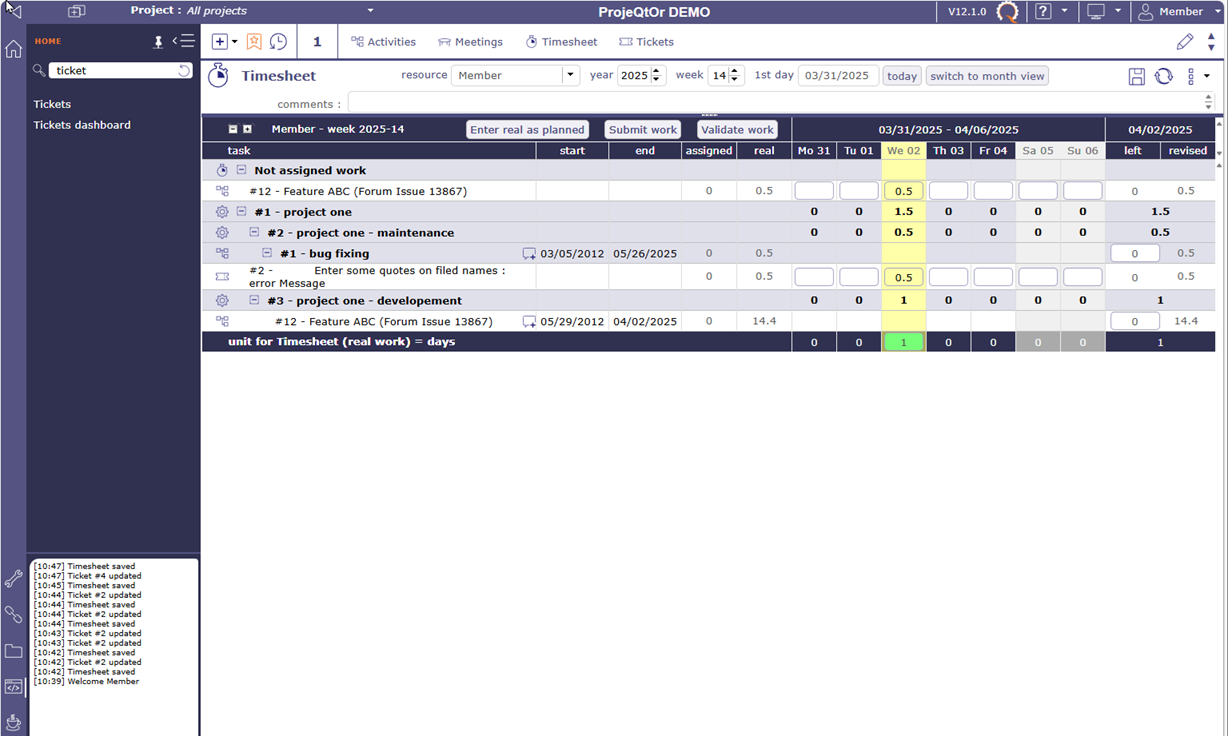Viewport: 1228px width, 736px height.
Task: Reset the menu search with circular arrow icon
Action: tap(184, 70)
